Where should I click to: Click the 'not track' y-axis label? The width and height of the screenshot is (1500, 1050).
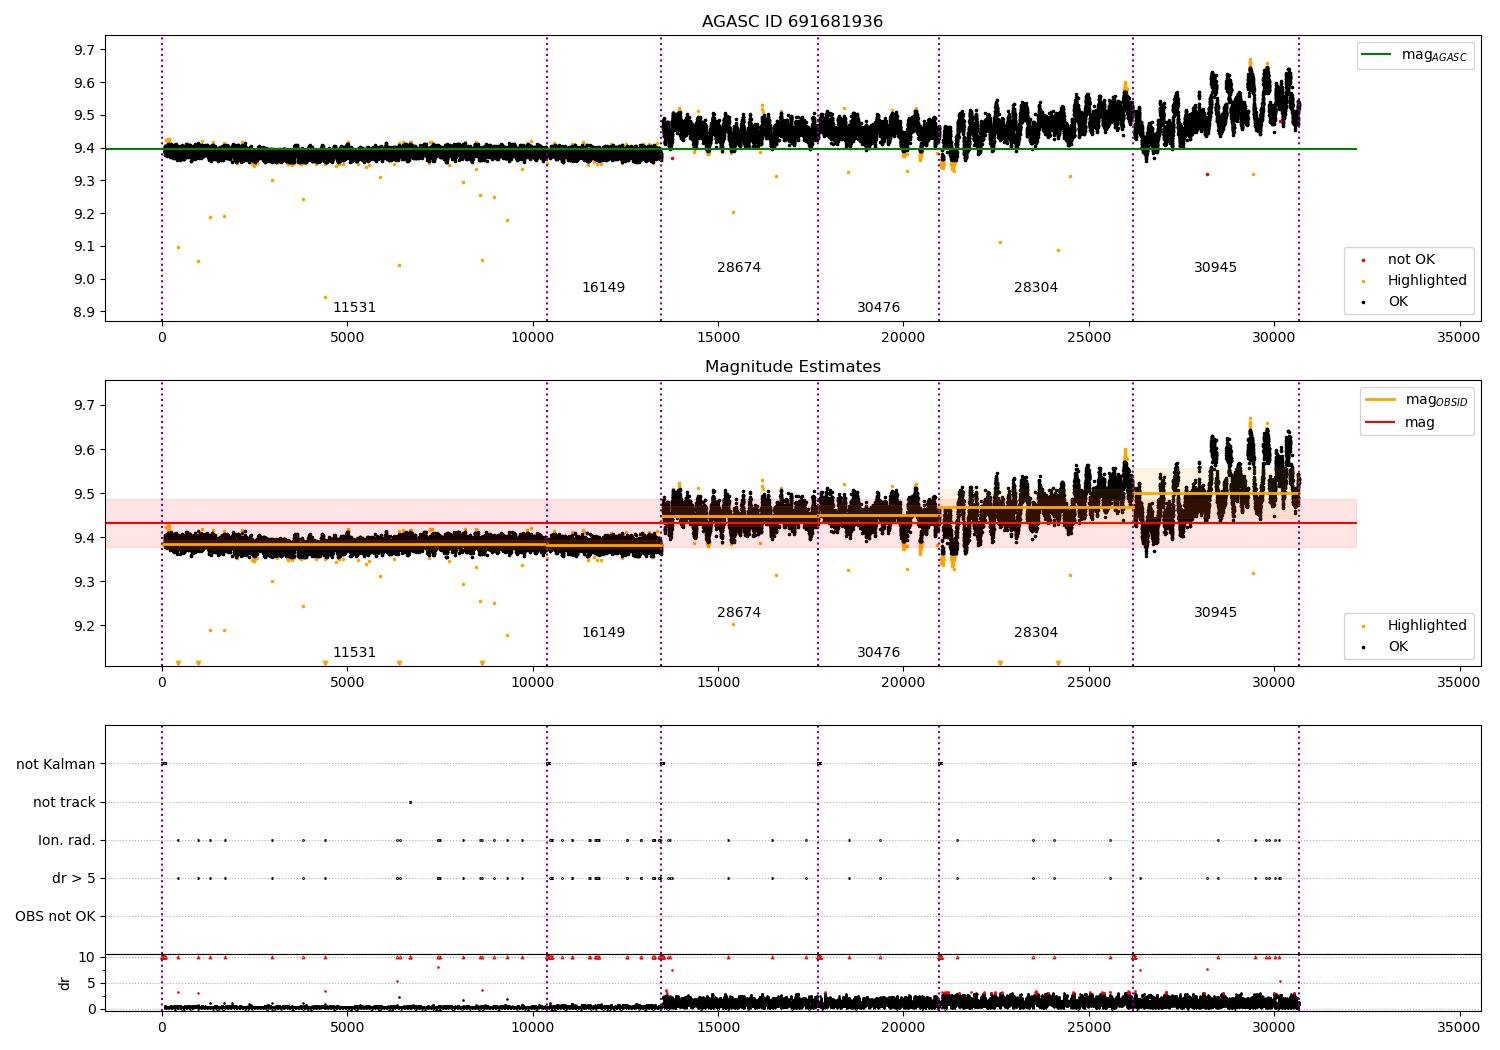point(64,803)
